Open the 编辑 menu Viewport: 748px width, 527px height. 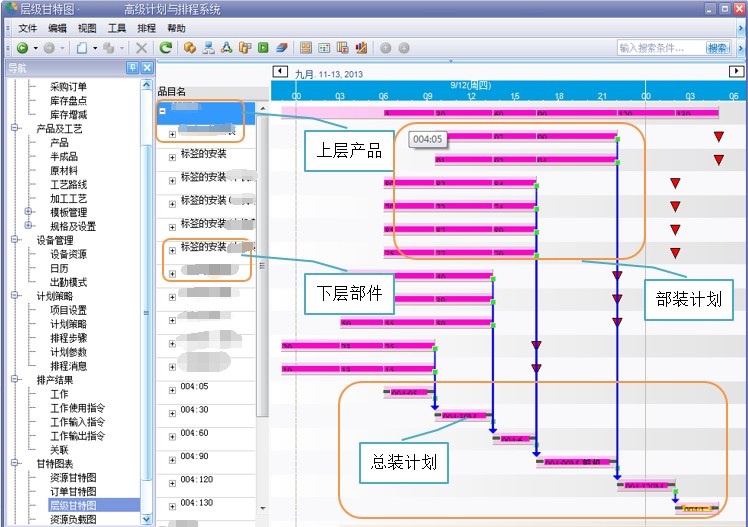[57, 29]
